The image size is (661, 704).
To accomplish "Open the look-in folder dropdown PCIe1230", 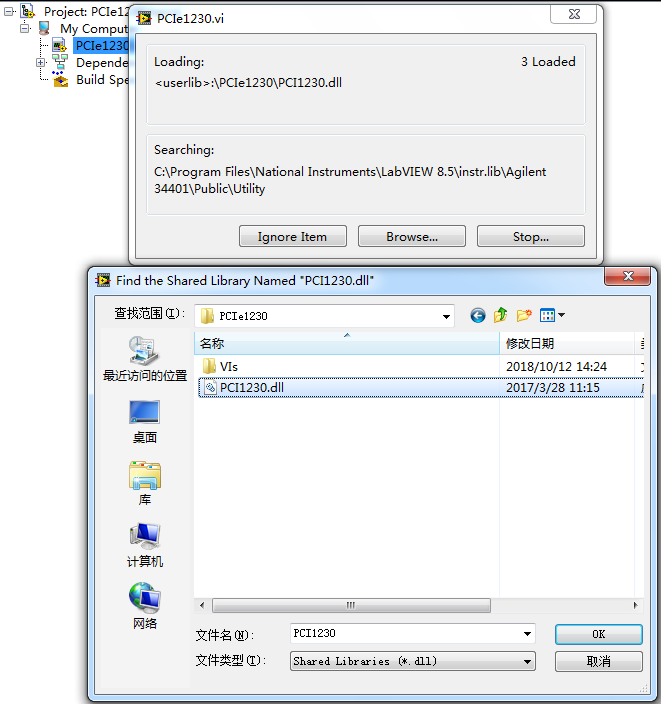I will point(324,316).
